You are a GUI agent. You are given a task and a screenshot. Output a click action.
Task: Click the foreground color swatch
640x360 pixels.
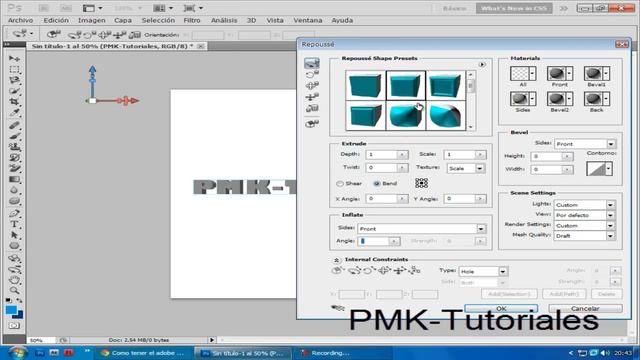pyautogui.click(x=11, y=311)
